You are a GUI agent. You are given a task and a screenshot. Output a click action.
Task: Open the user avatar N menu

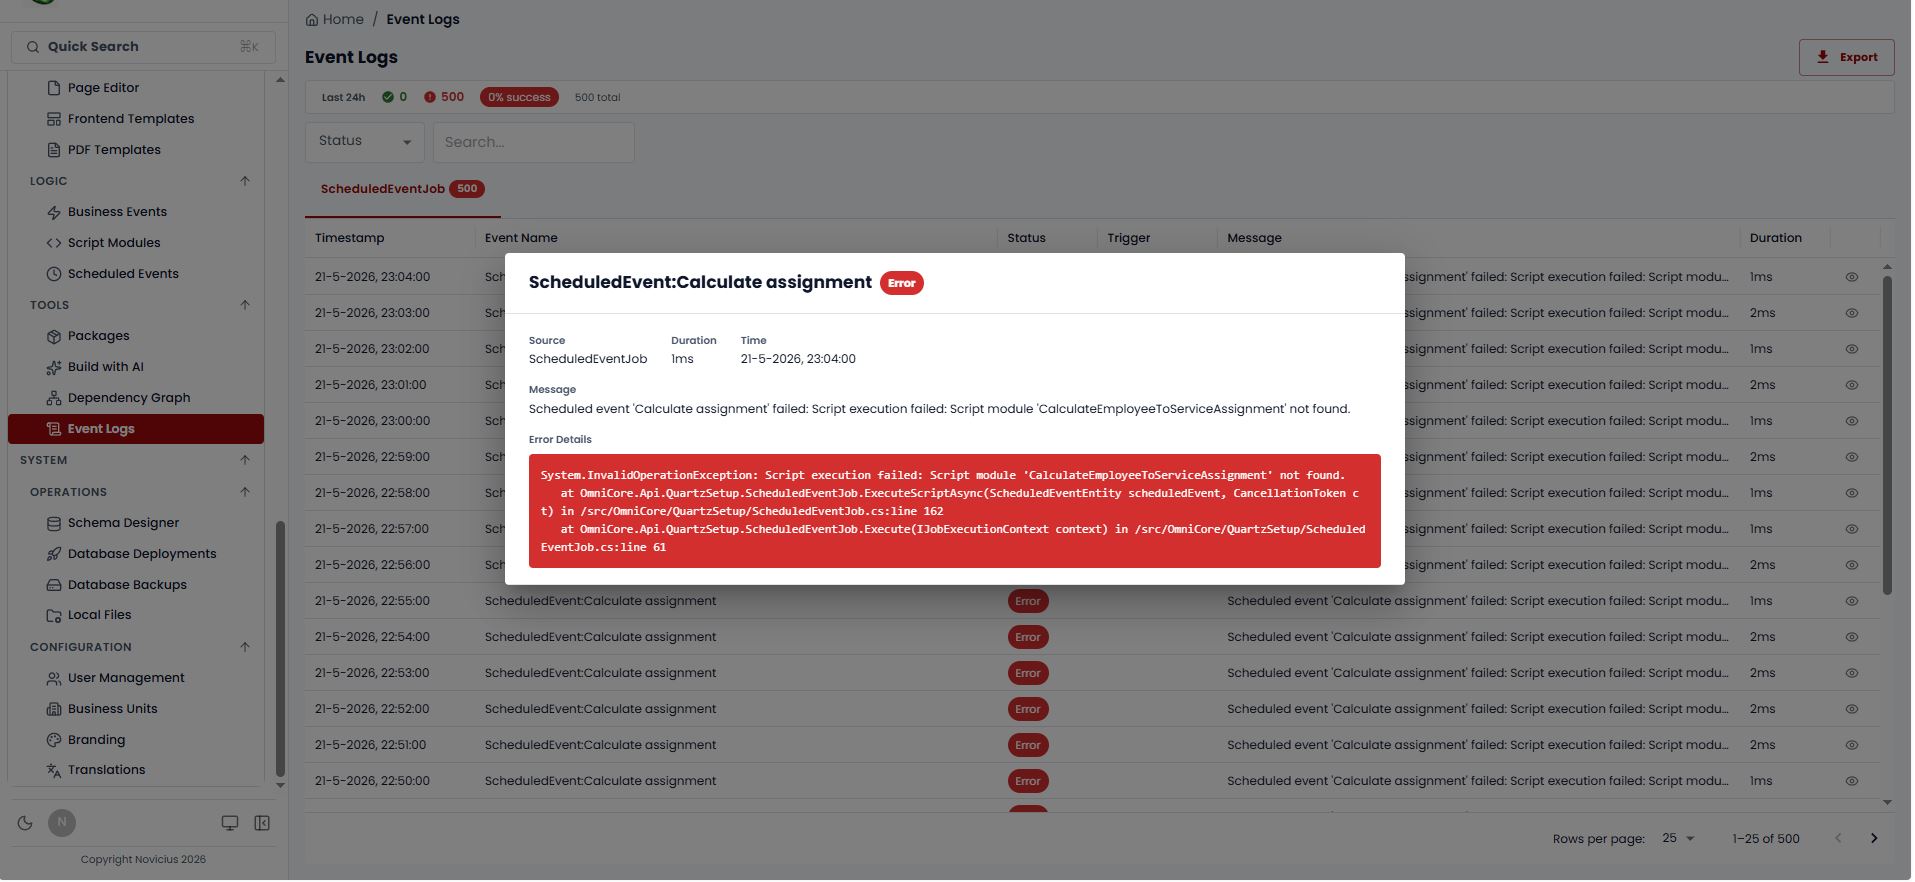[x=62, y=823]
